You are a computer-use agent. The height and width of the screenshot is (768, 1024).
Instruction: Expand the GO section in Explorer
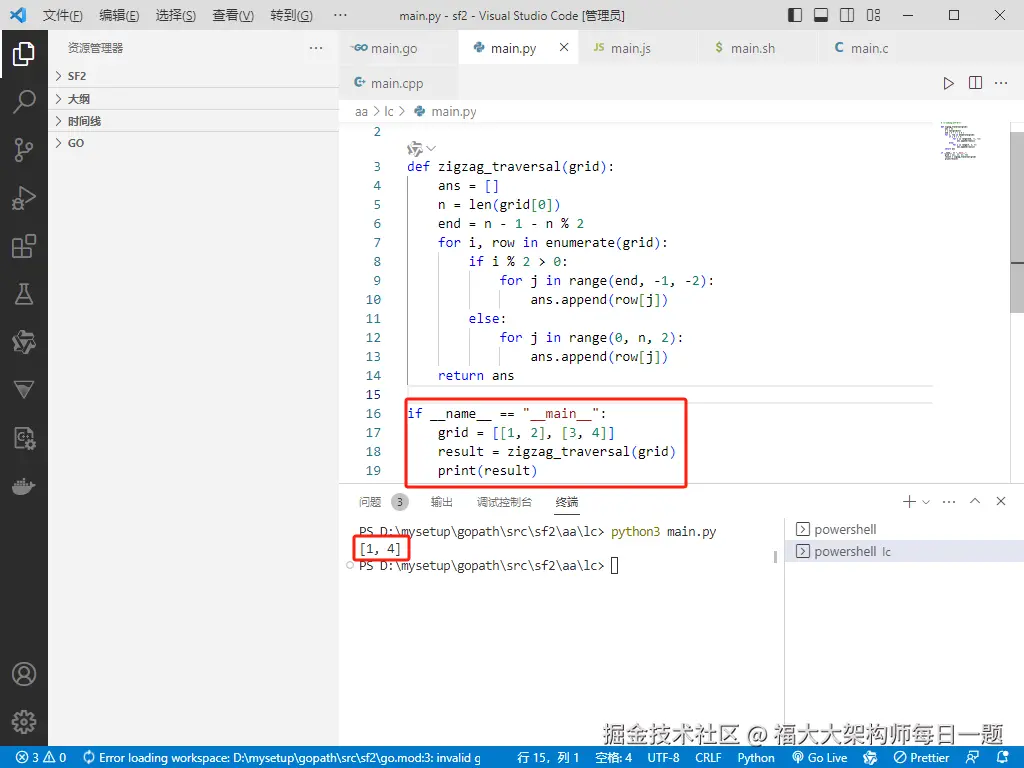[x=193, y=143]
